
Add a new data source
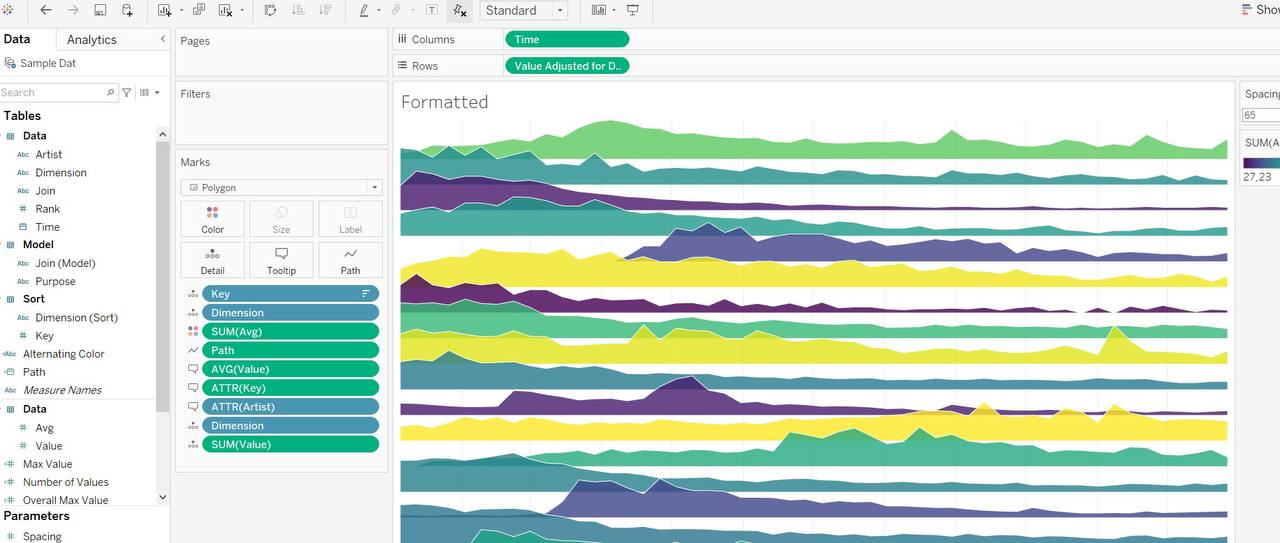127,10
